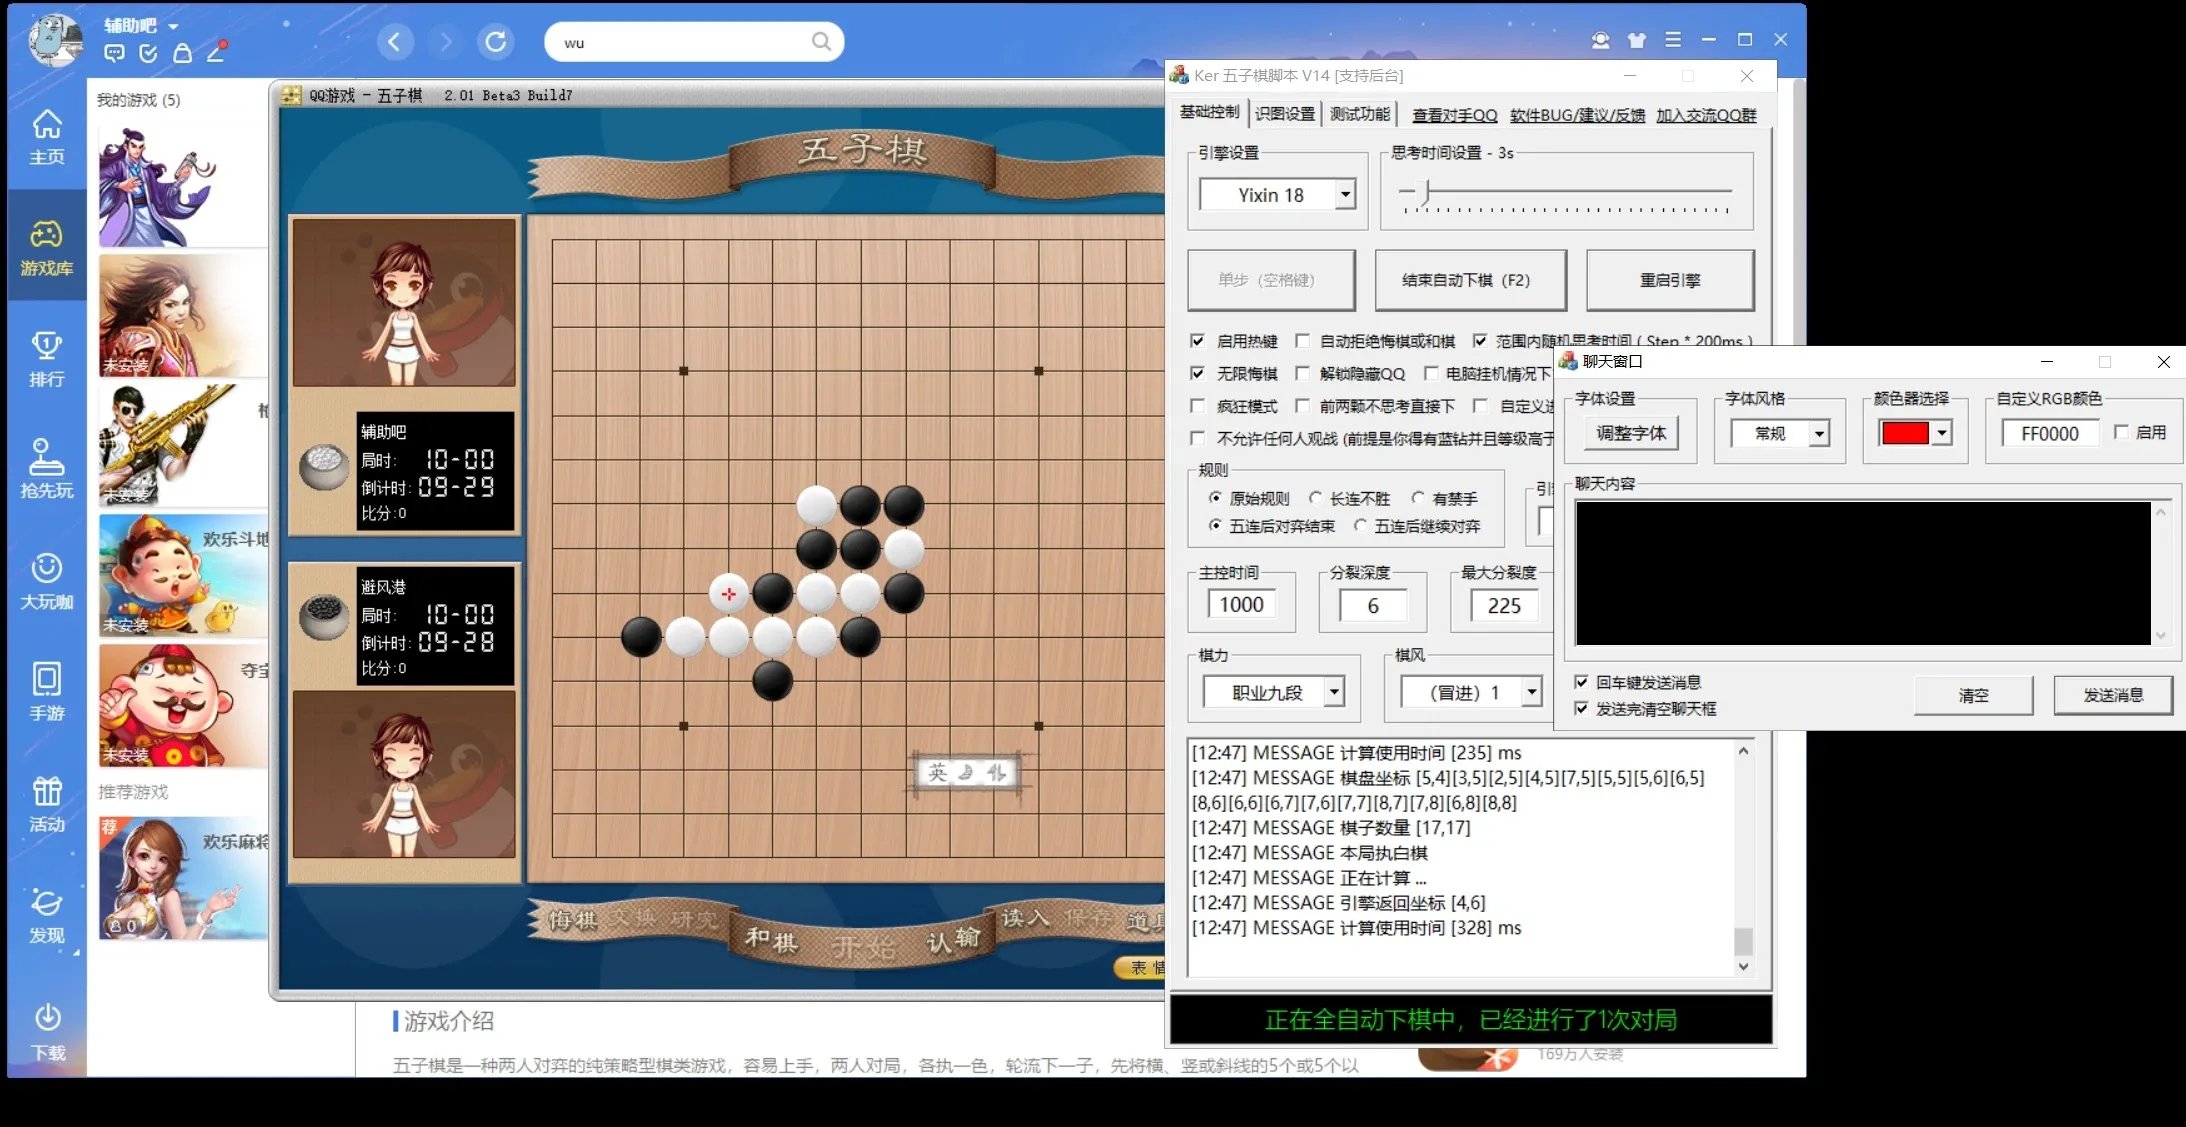Open the skin shirt icon in the title bar
This screenshot has width=2186, height=1127.
1637,40
